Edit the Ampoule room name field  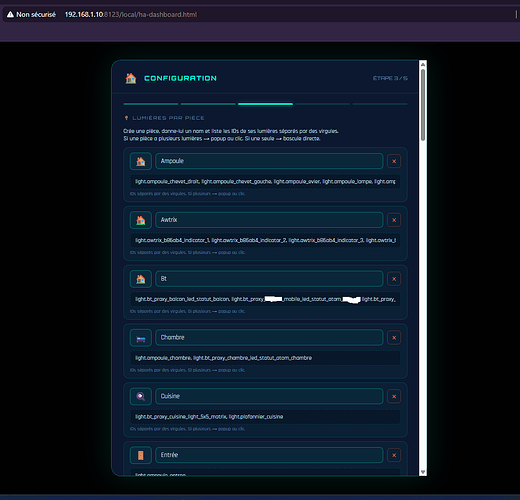(269, 161)
